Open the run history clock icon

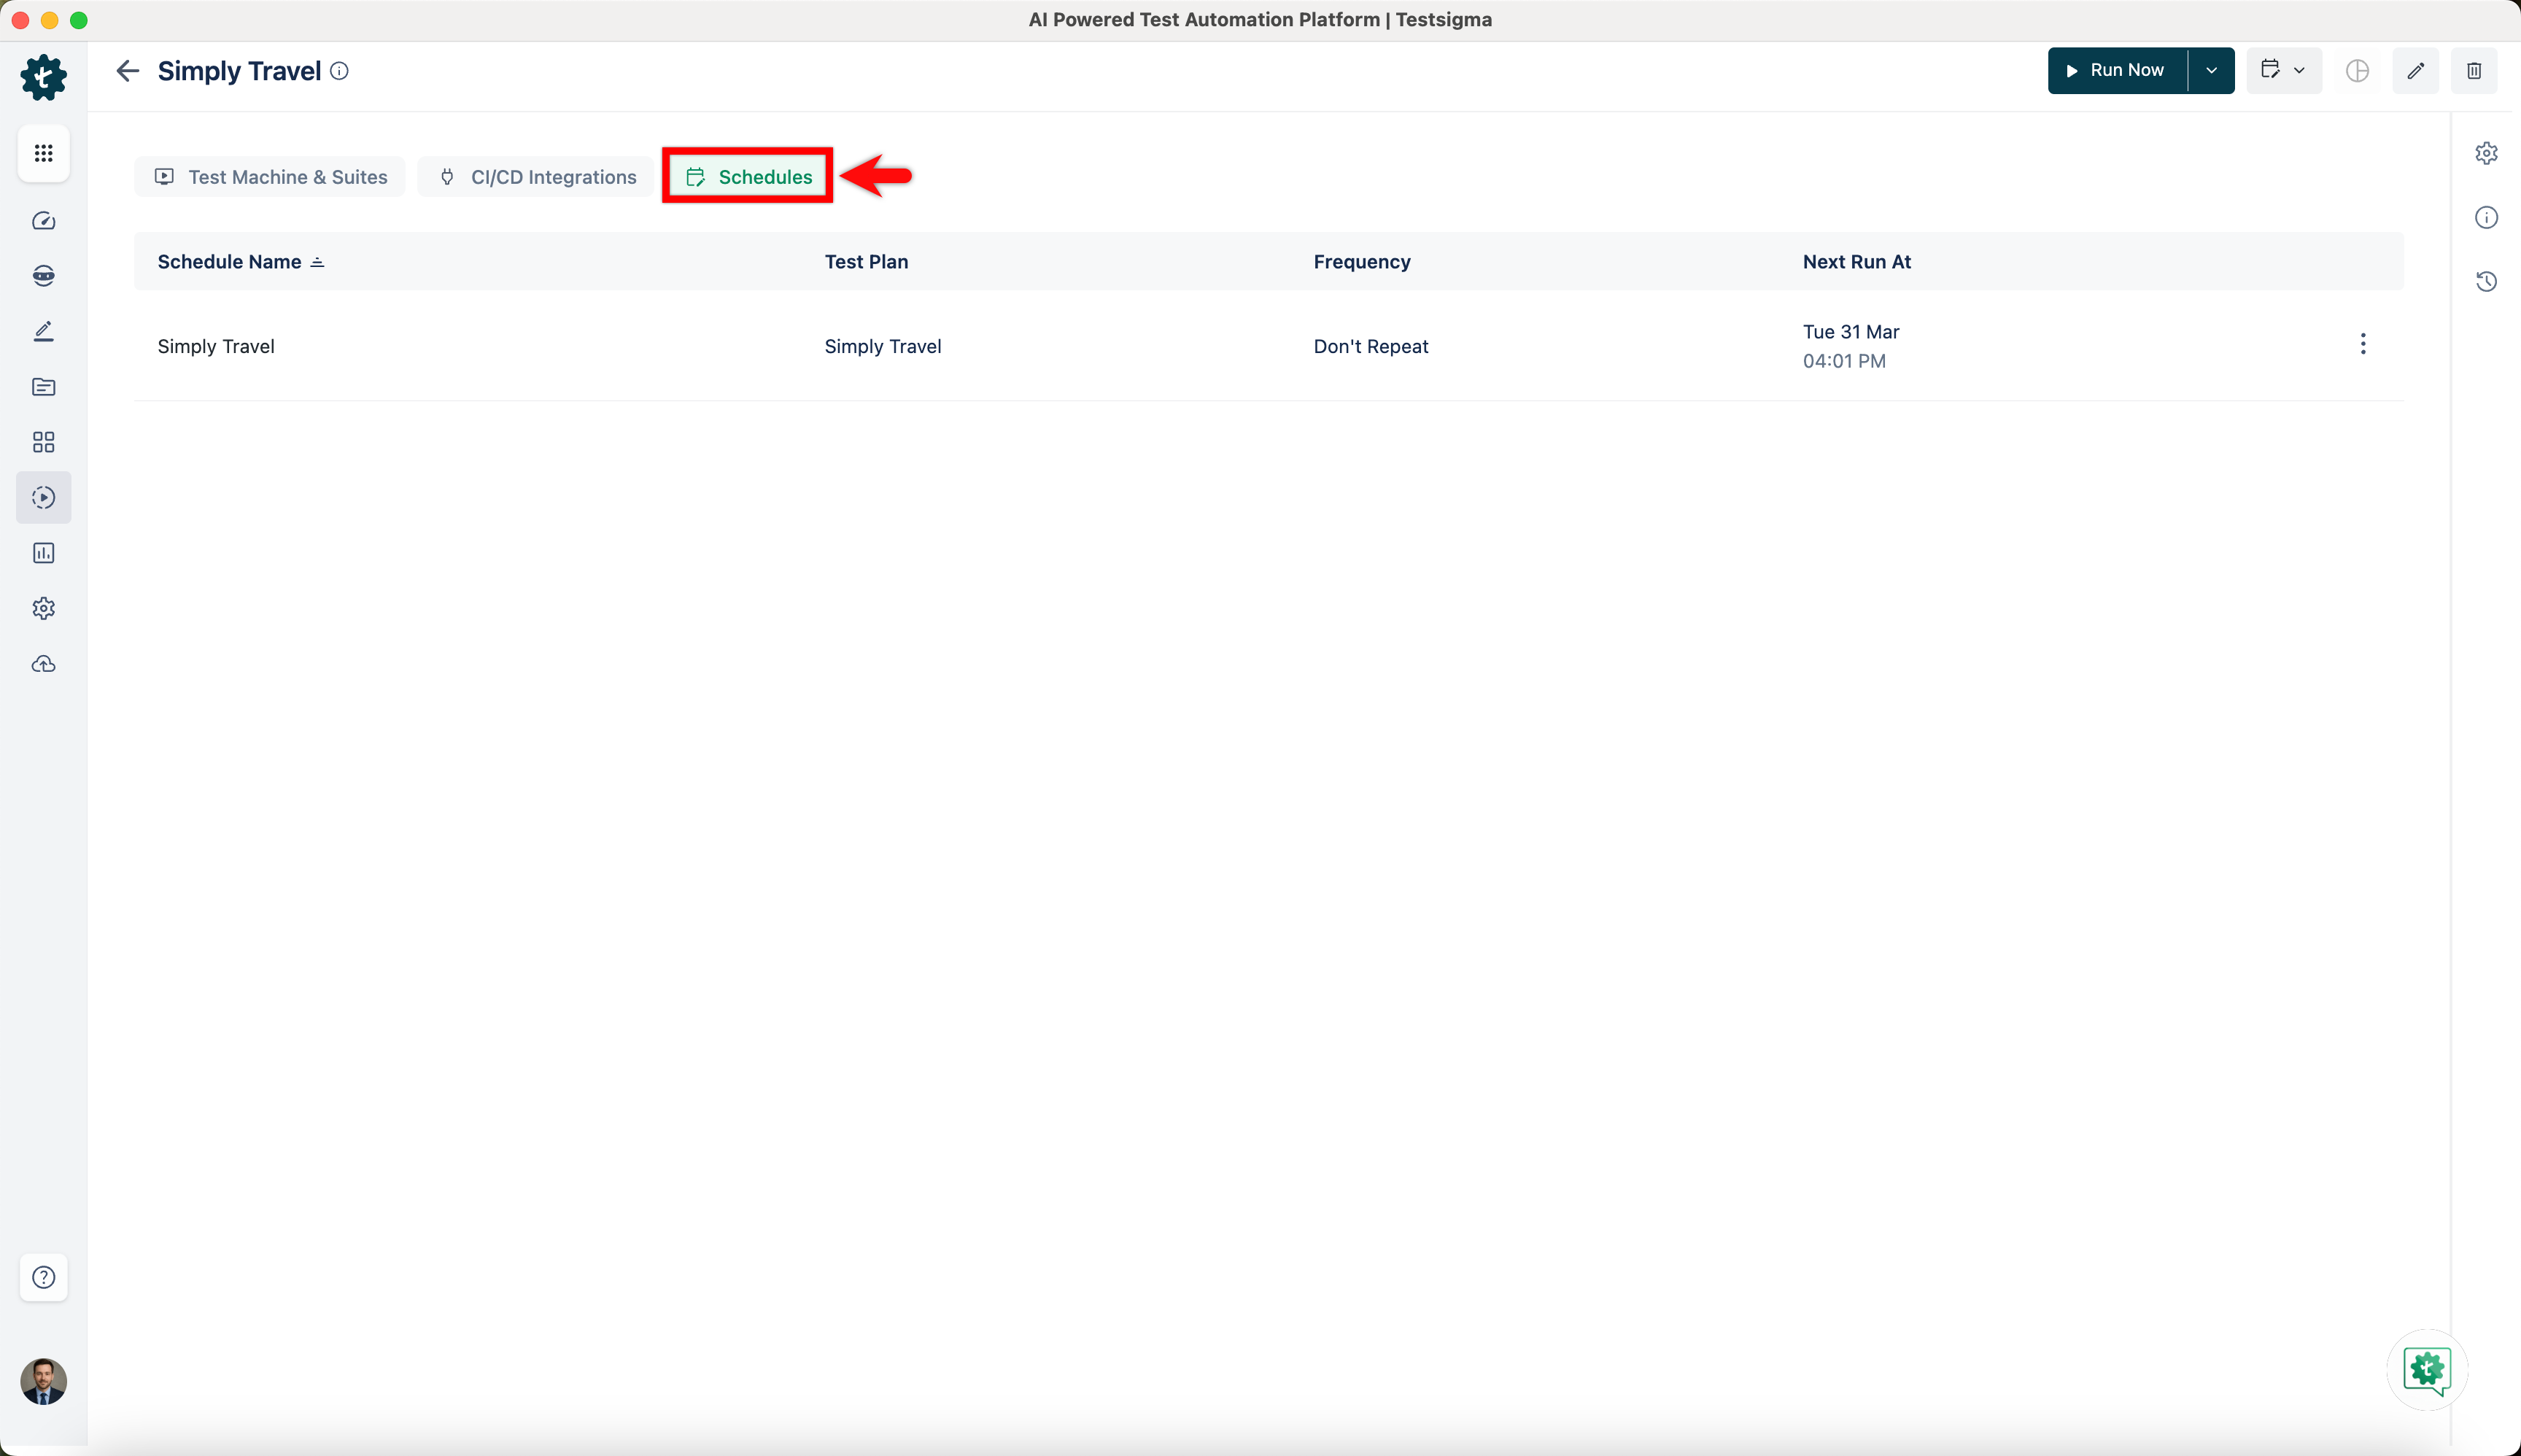2486,282
